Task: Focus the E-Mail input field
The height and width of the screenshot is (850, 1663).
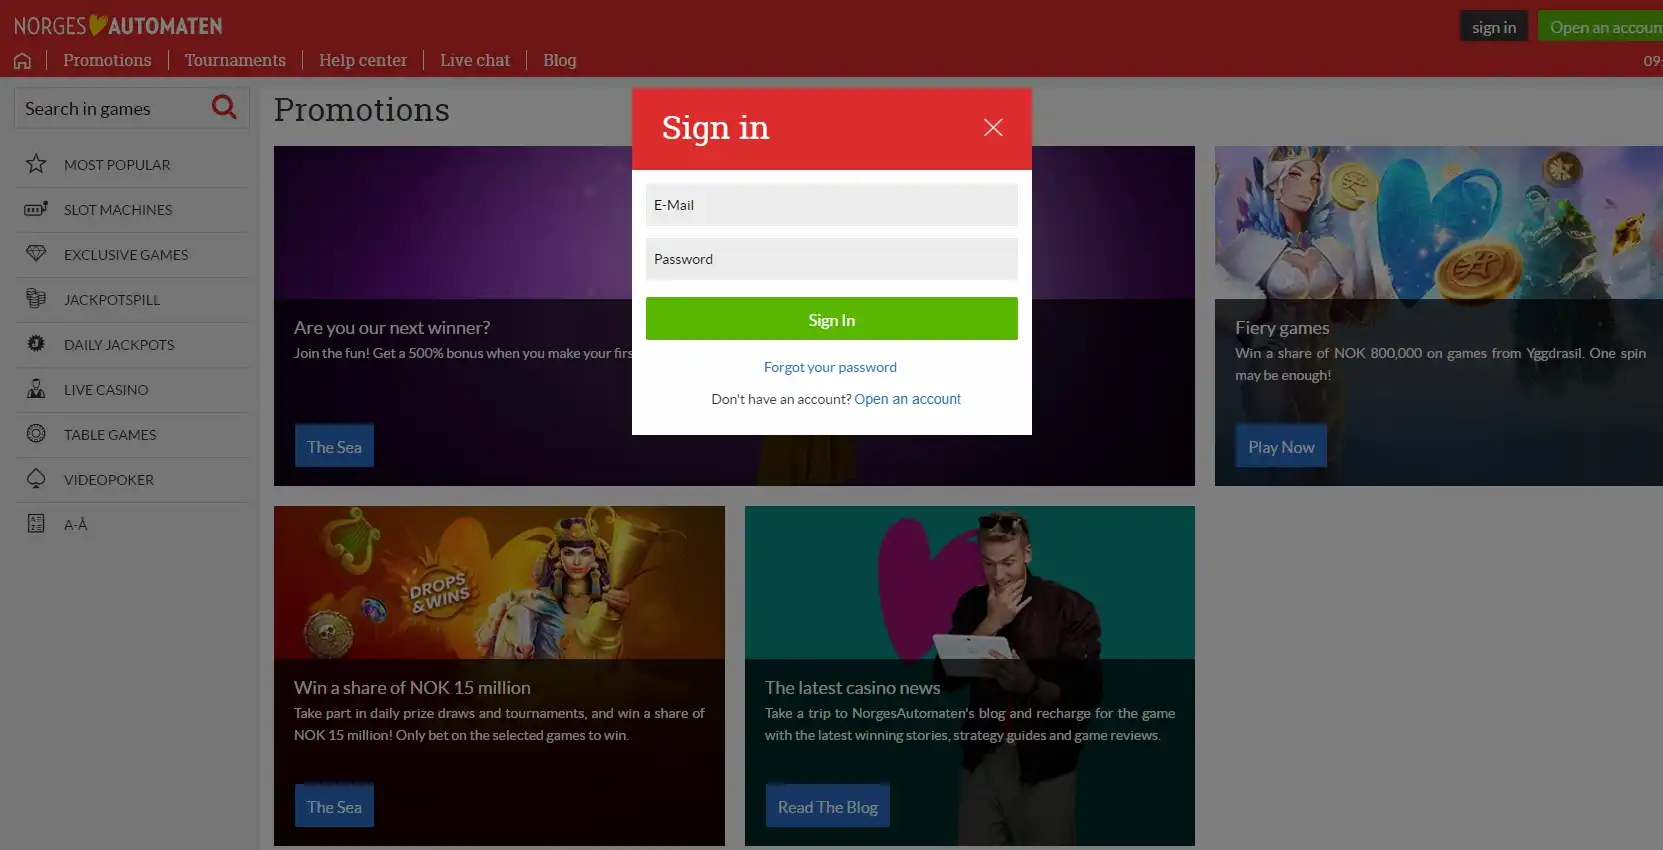Action: pos(832,205)
